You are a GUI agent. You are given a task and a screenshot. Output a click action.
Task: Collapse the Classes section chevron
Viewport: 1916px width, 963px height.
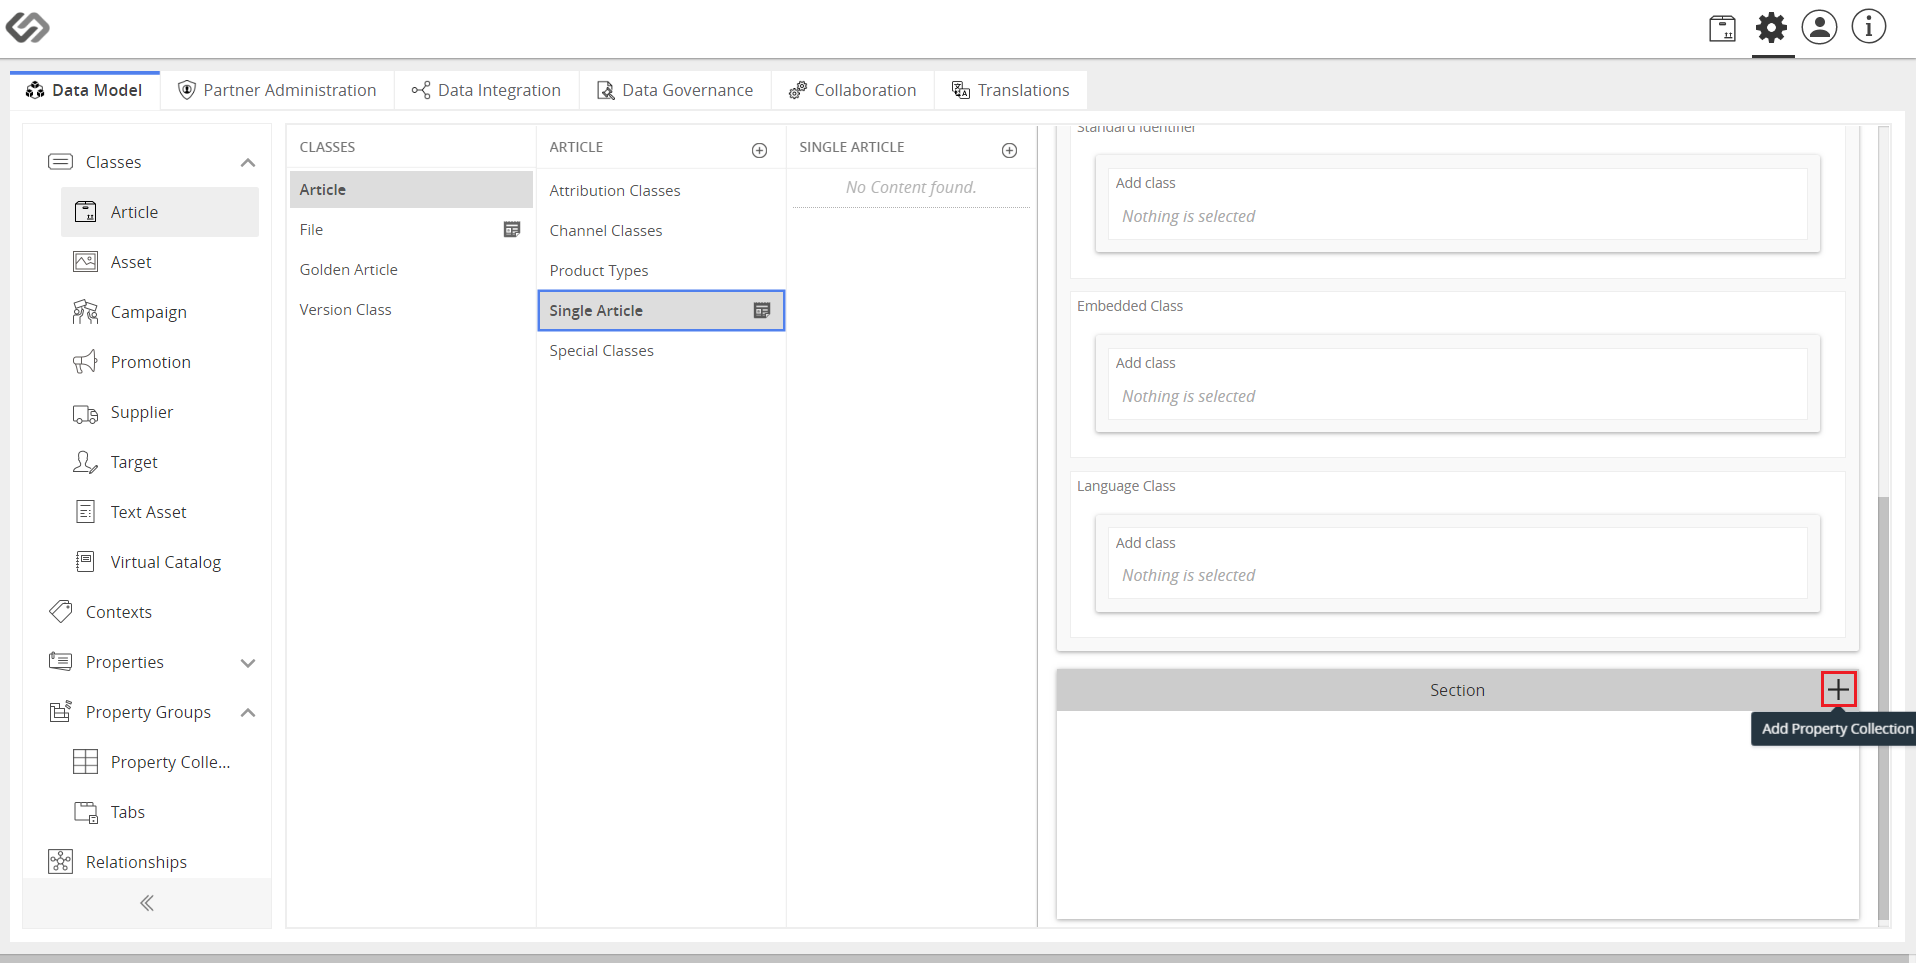coord(248,163)
